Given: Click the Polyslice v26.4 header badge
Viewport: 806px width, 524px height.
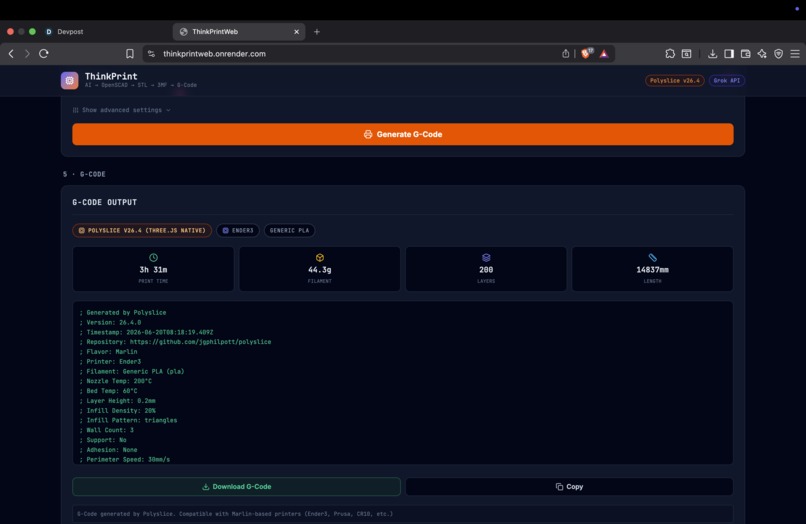Looking at the screenshot, I should pyautogui.click(x=674, y=80).
